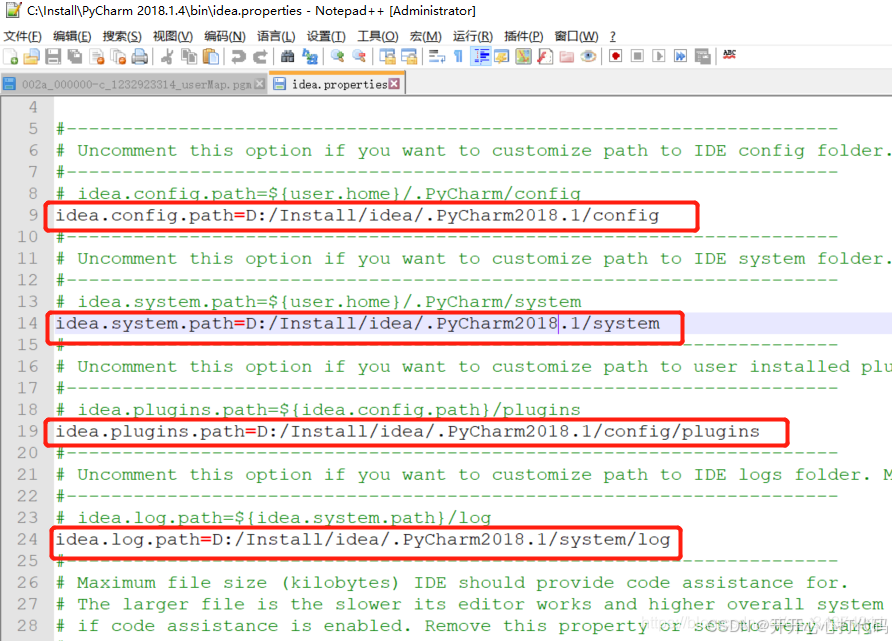This screenshot has width=892, height=641.
Task: Click the Zoom Out magnifier icon
Action: tap(359, 56)
